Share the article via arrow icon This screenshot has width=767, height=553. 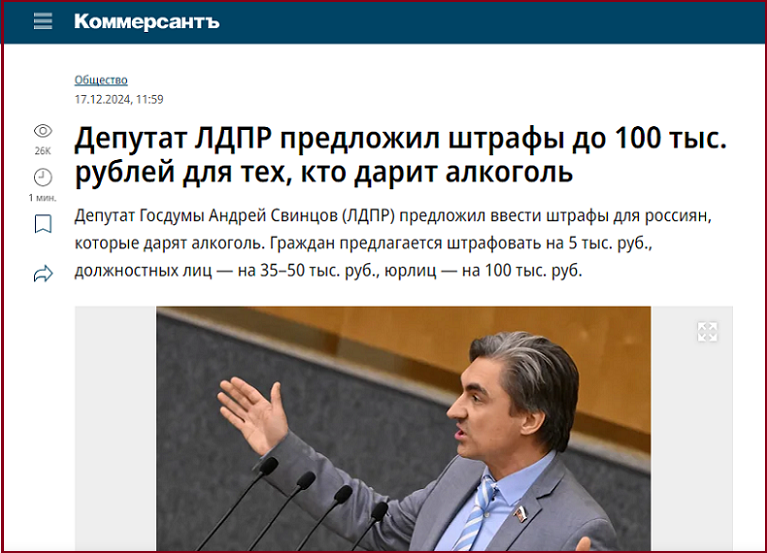(43, 273)
